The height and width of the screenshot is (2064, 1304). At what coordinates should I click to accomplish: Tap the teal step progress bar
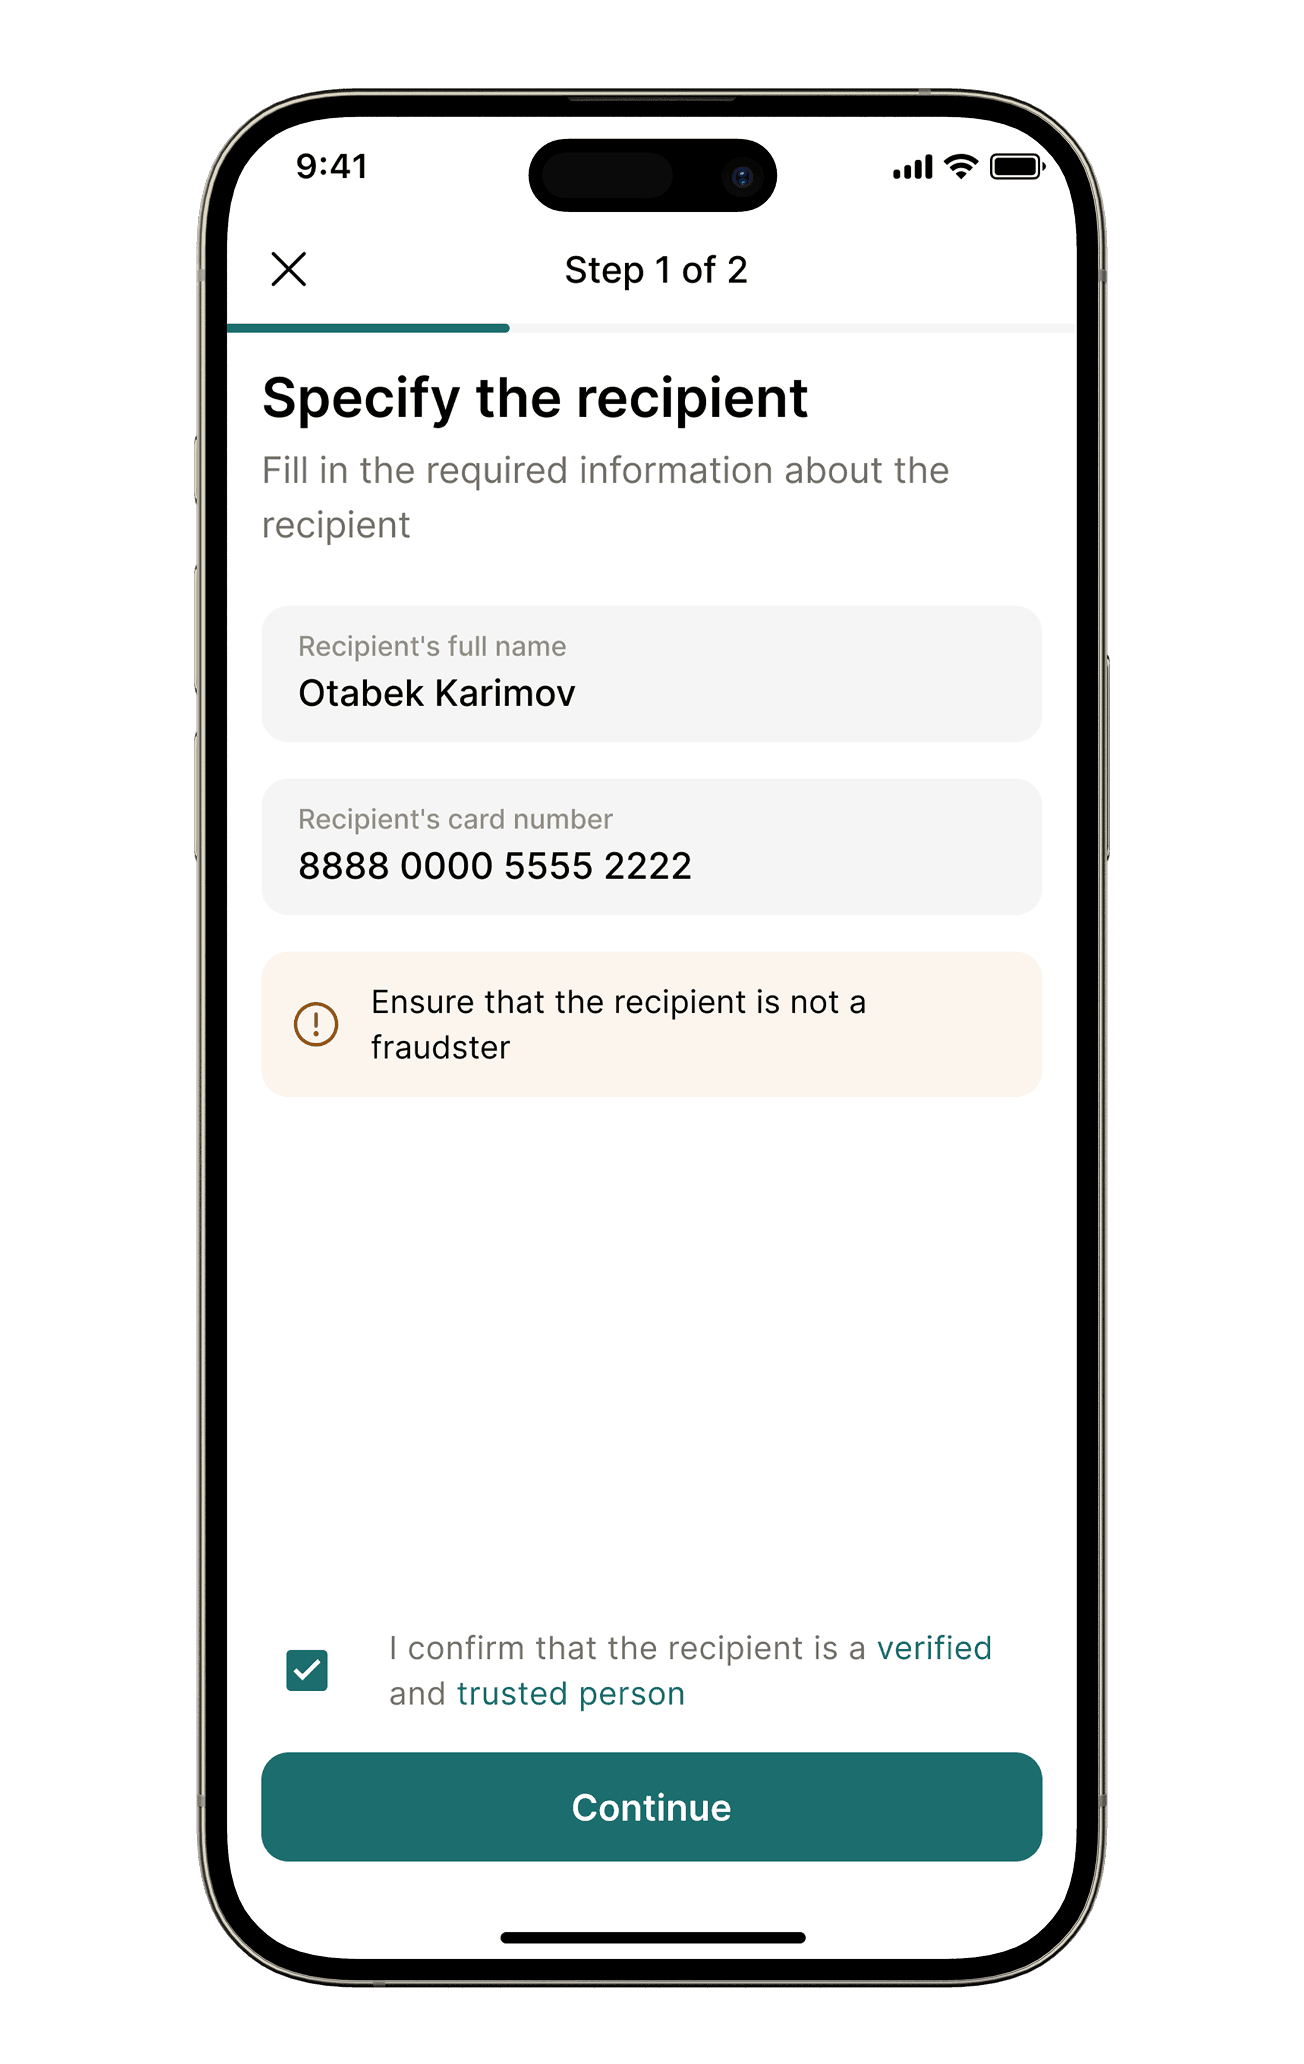coord(369,328)
